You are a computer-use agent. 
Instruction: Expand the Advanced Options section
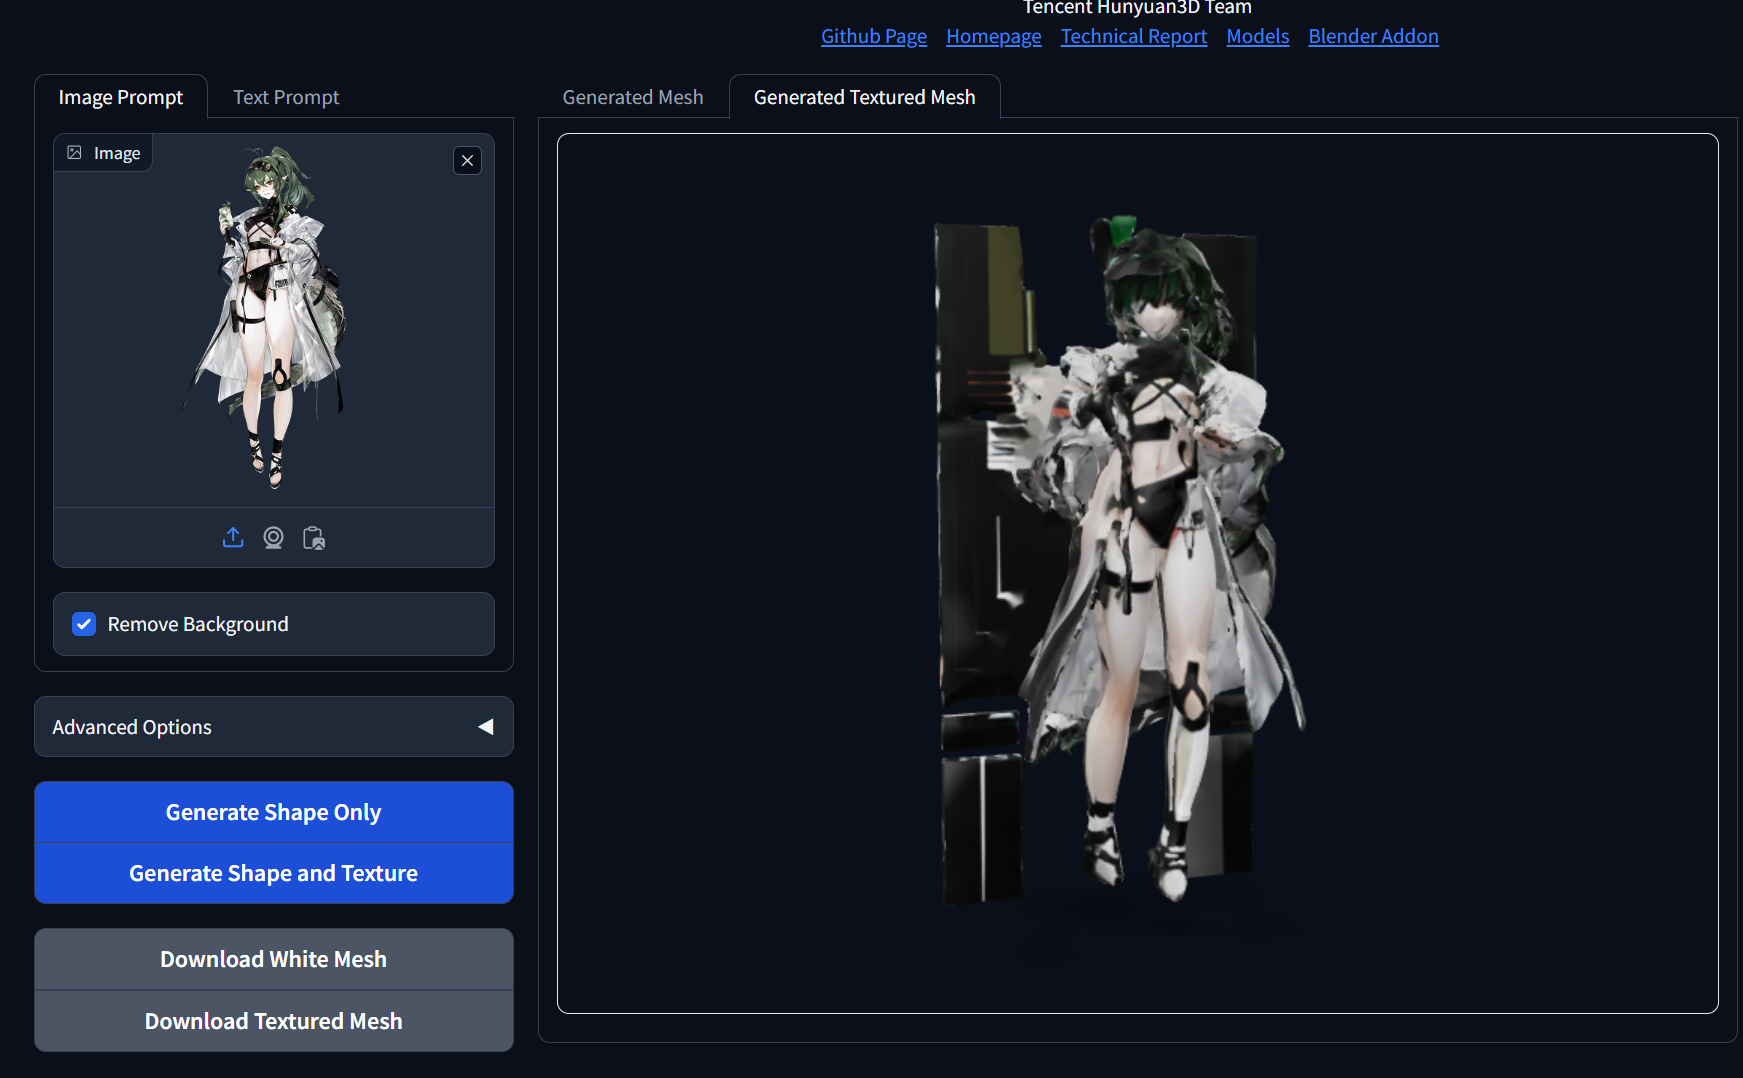274,727
